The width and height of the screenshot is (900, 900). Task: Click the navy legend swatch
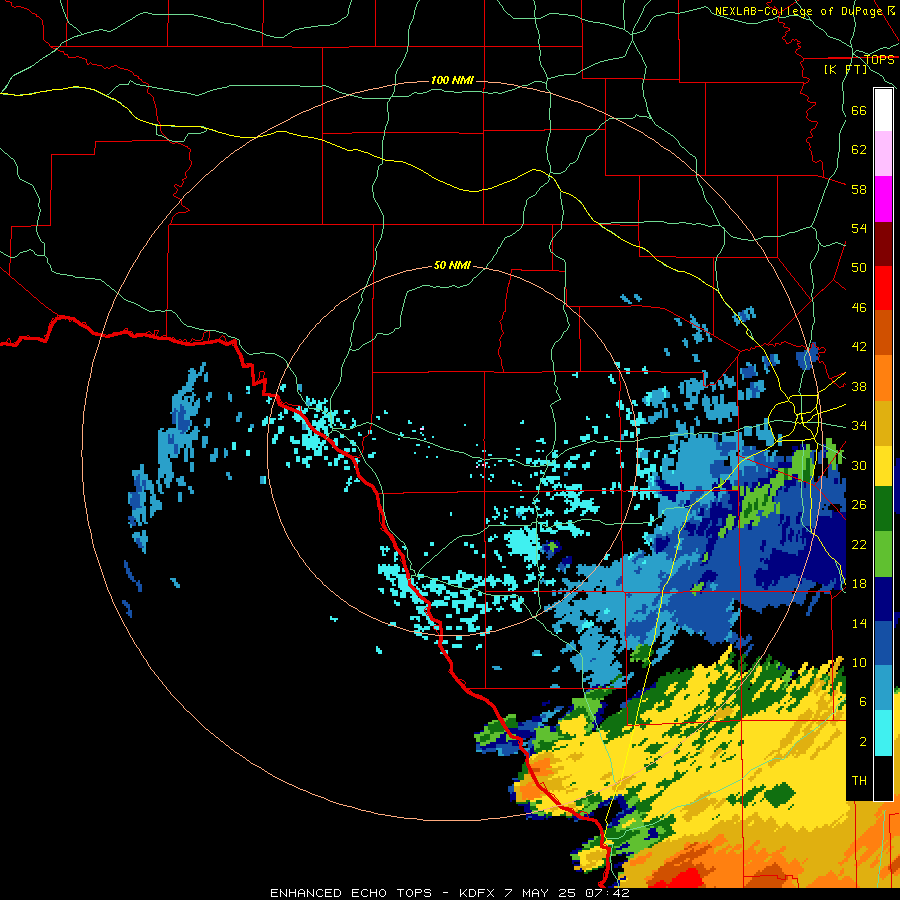pos(883,599)
